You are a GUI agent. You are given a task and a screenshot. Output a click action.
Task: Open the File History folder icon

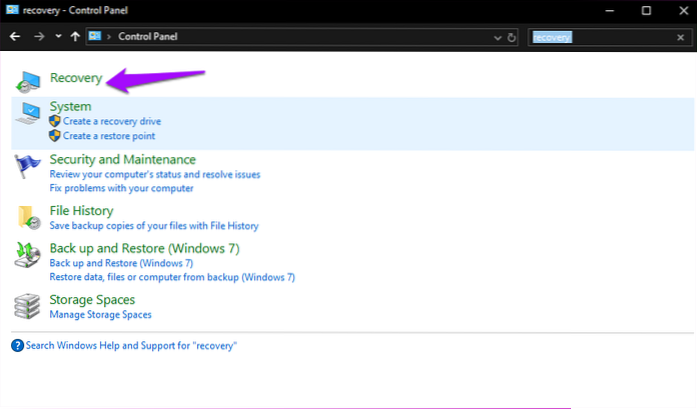[28, 217]
